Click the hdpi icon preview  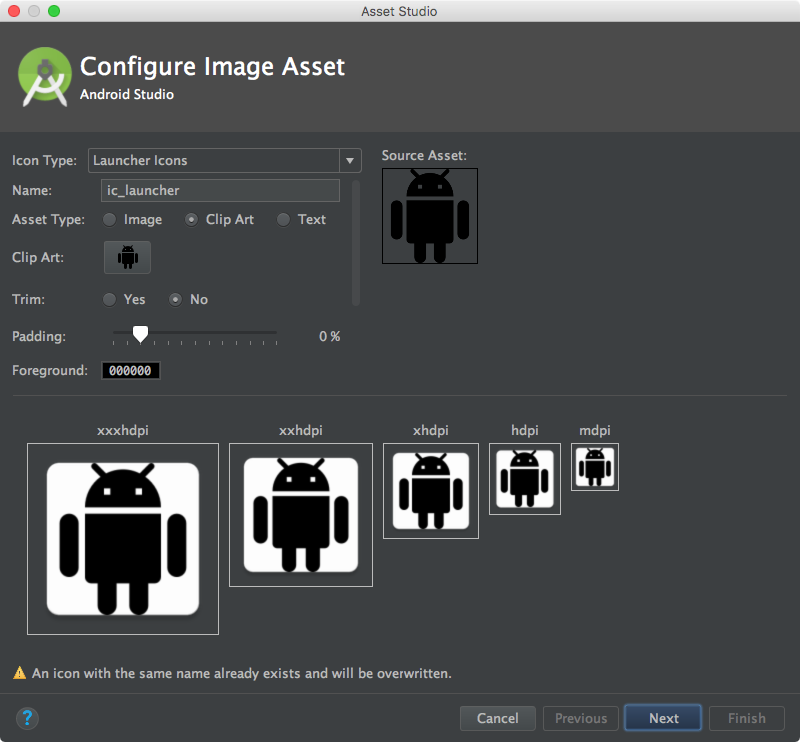525,479
